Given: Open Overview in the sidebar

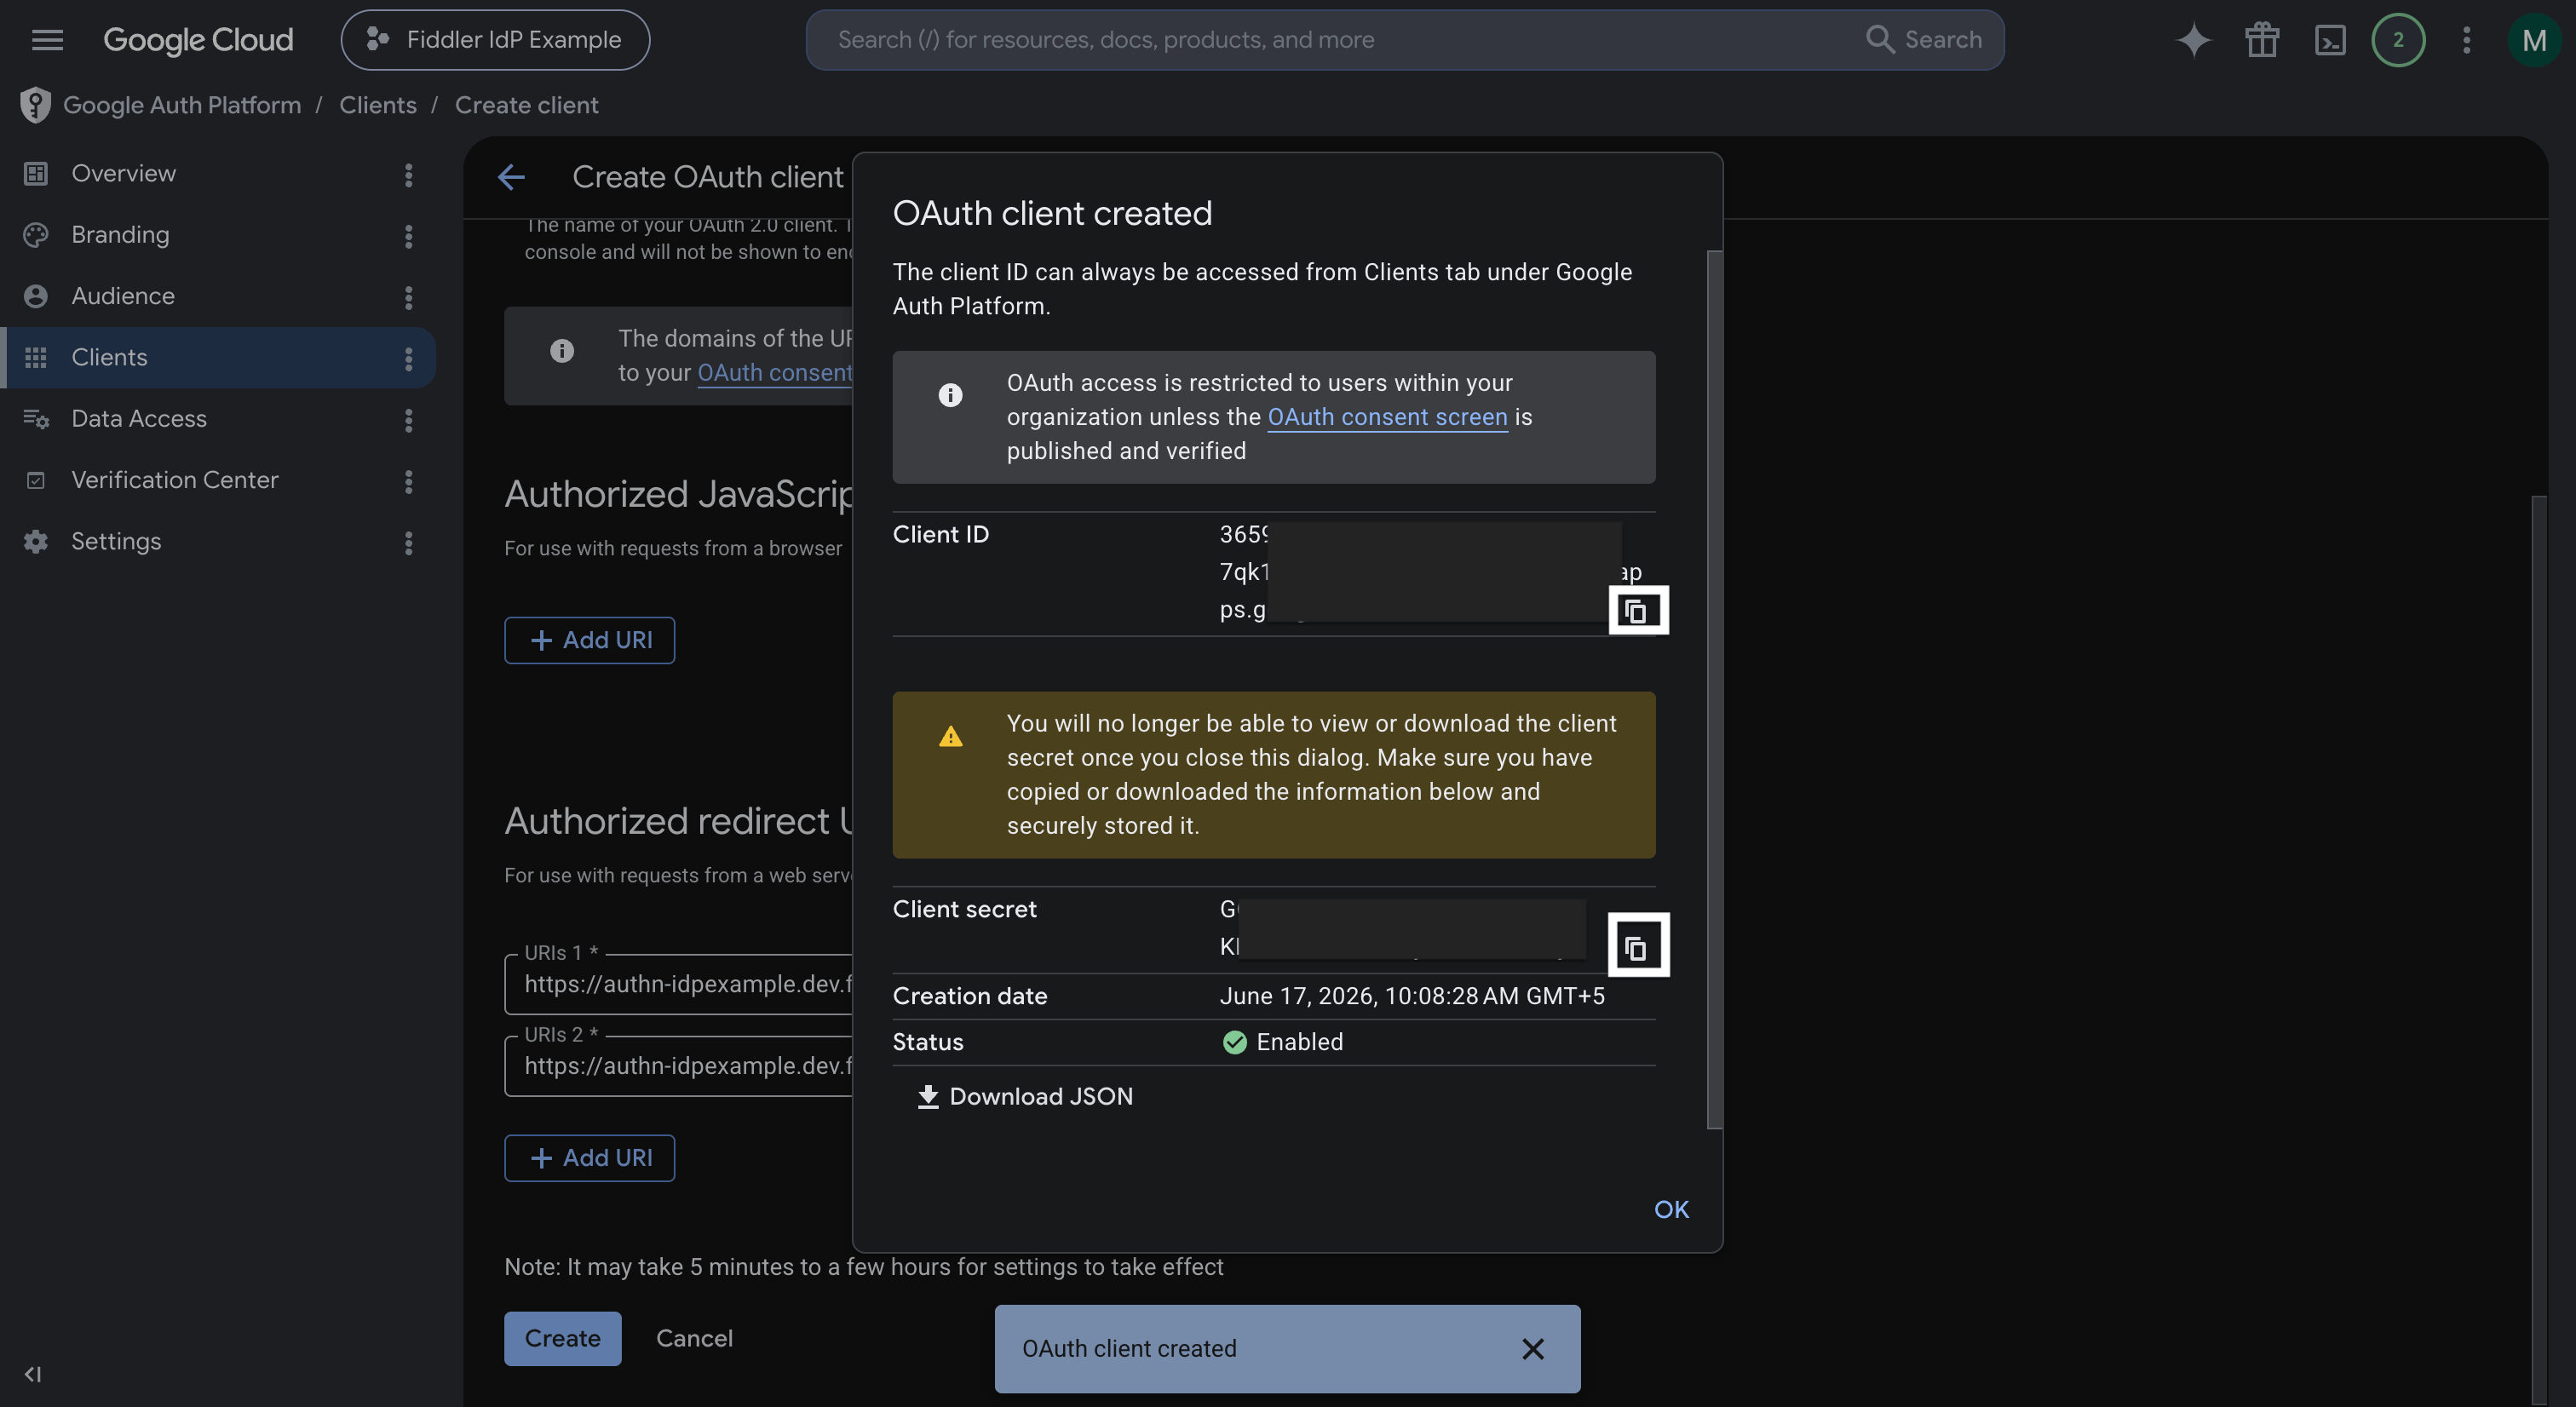Looking at the screenshot, I should click(123, 174).
